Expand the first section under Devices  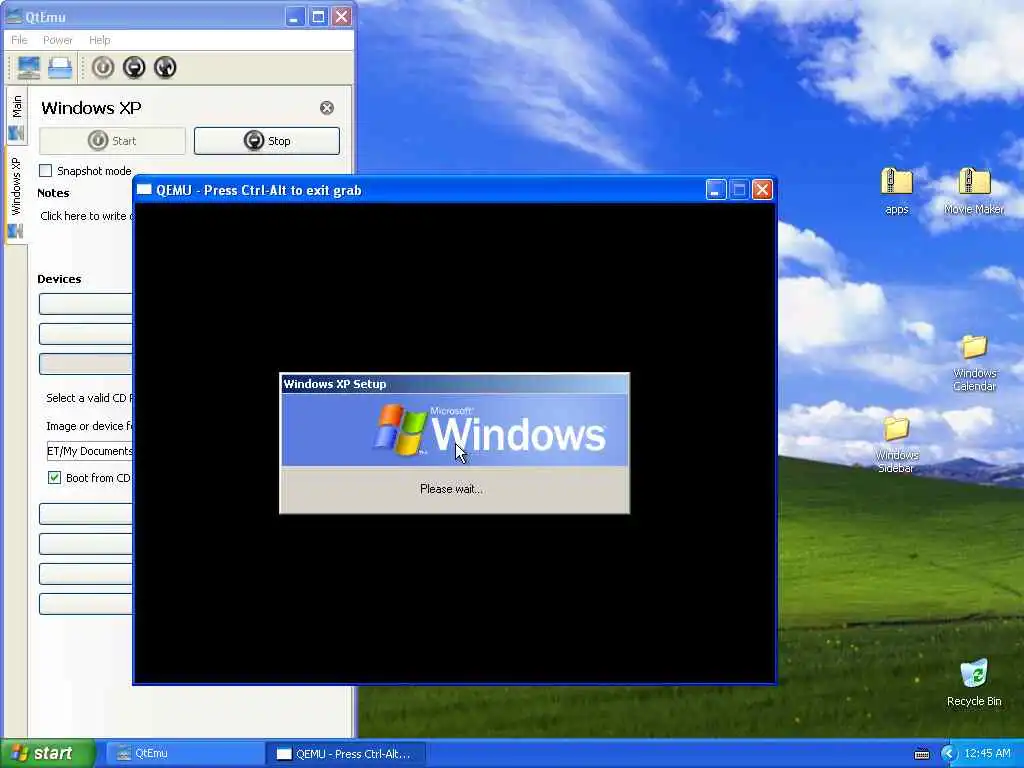(x=86, y=304)
